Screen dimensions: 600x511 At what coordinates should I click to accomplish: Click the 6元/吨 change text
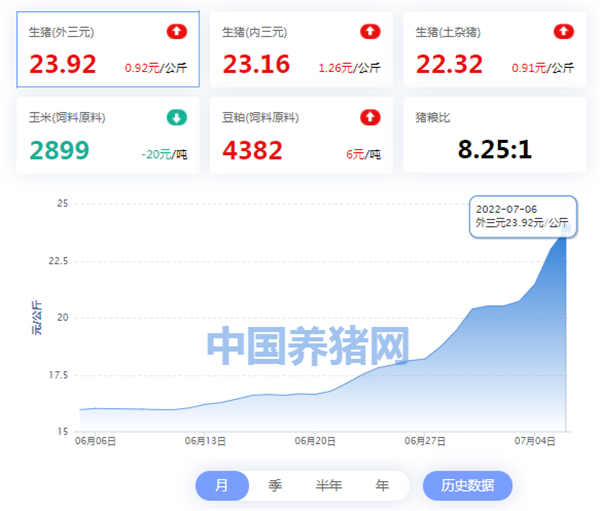point(363,154)
